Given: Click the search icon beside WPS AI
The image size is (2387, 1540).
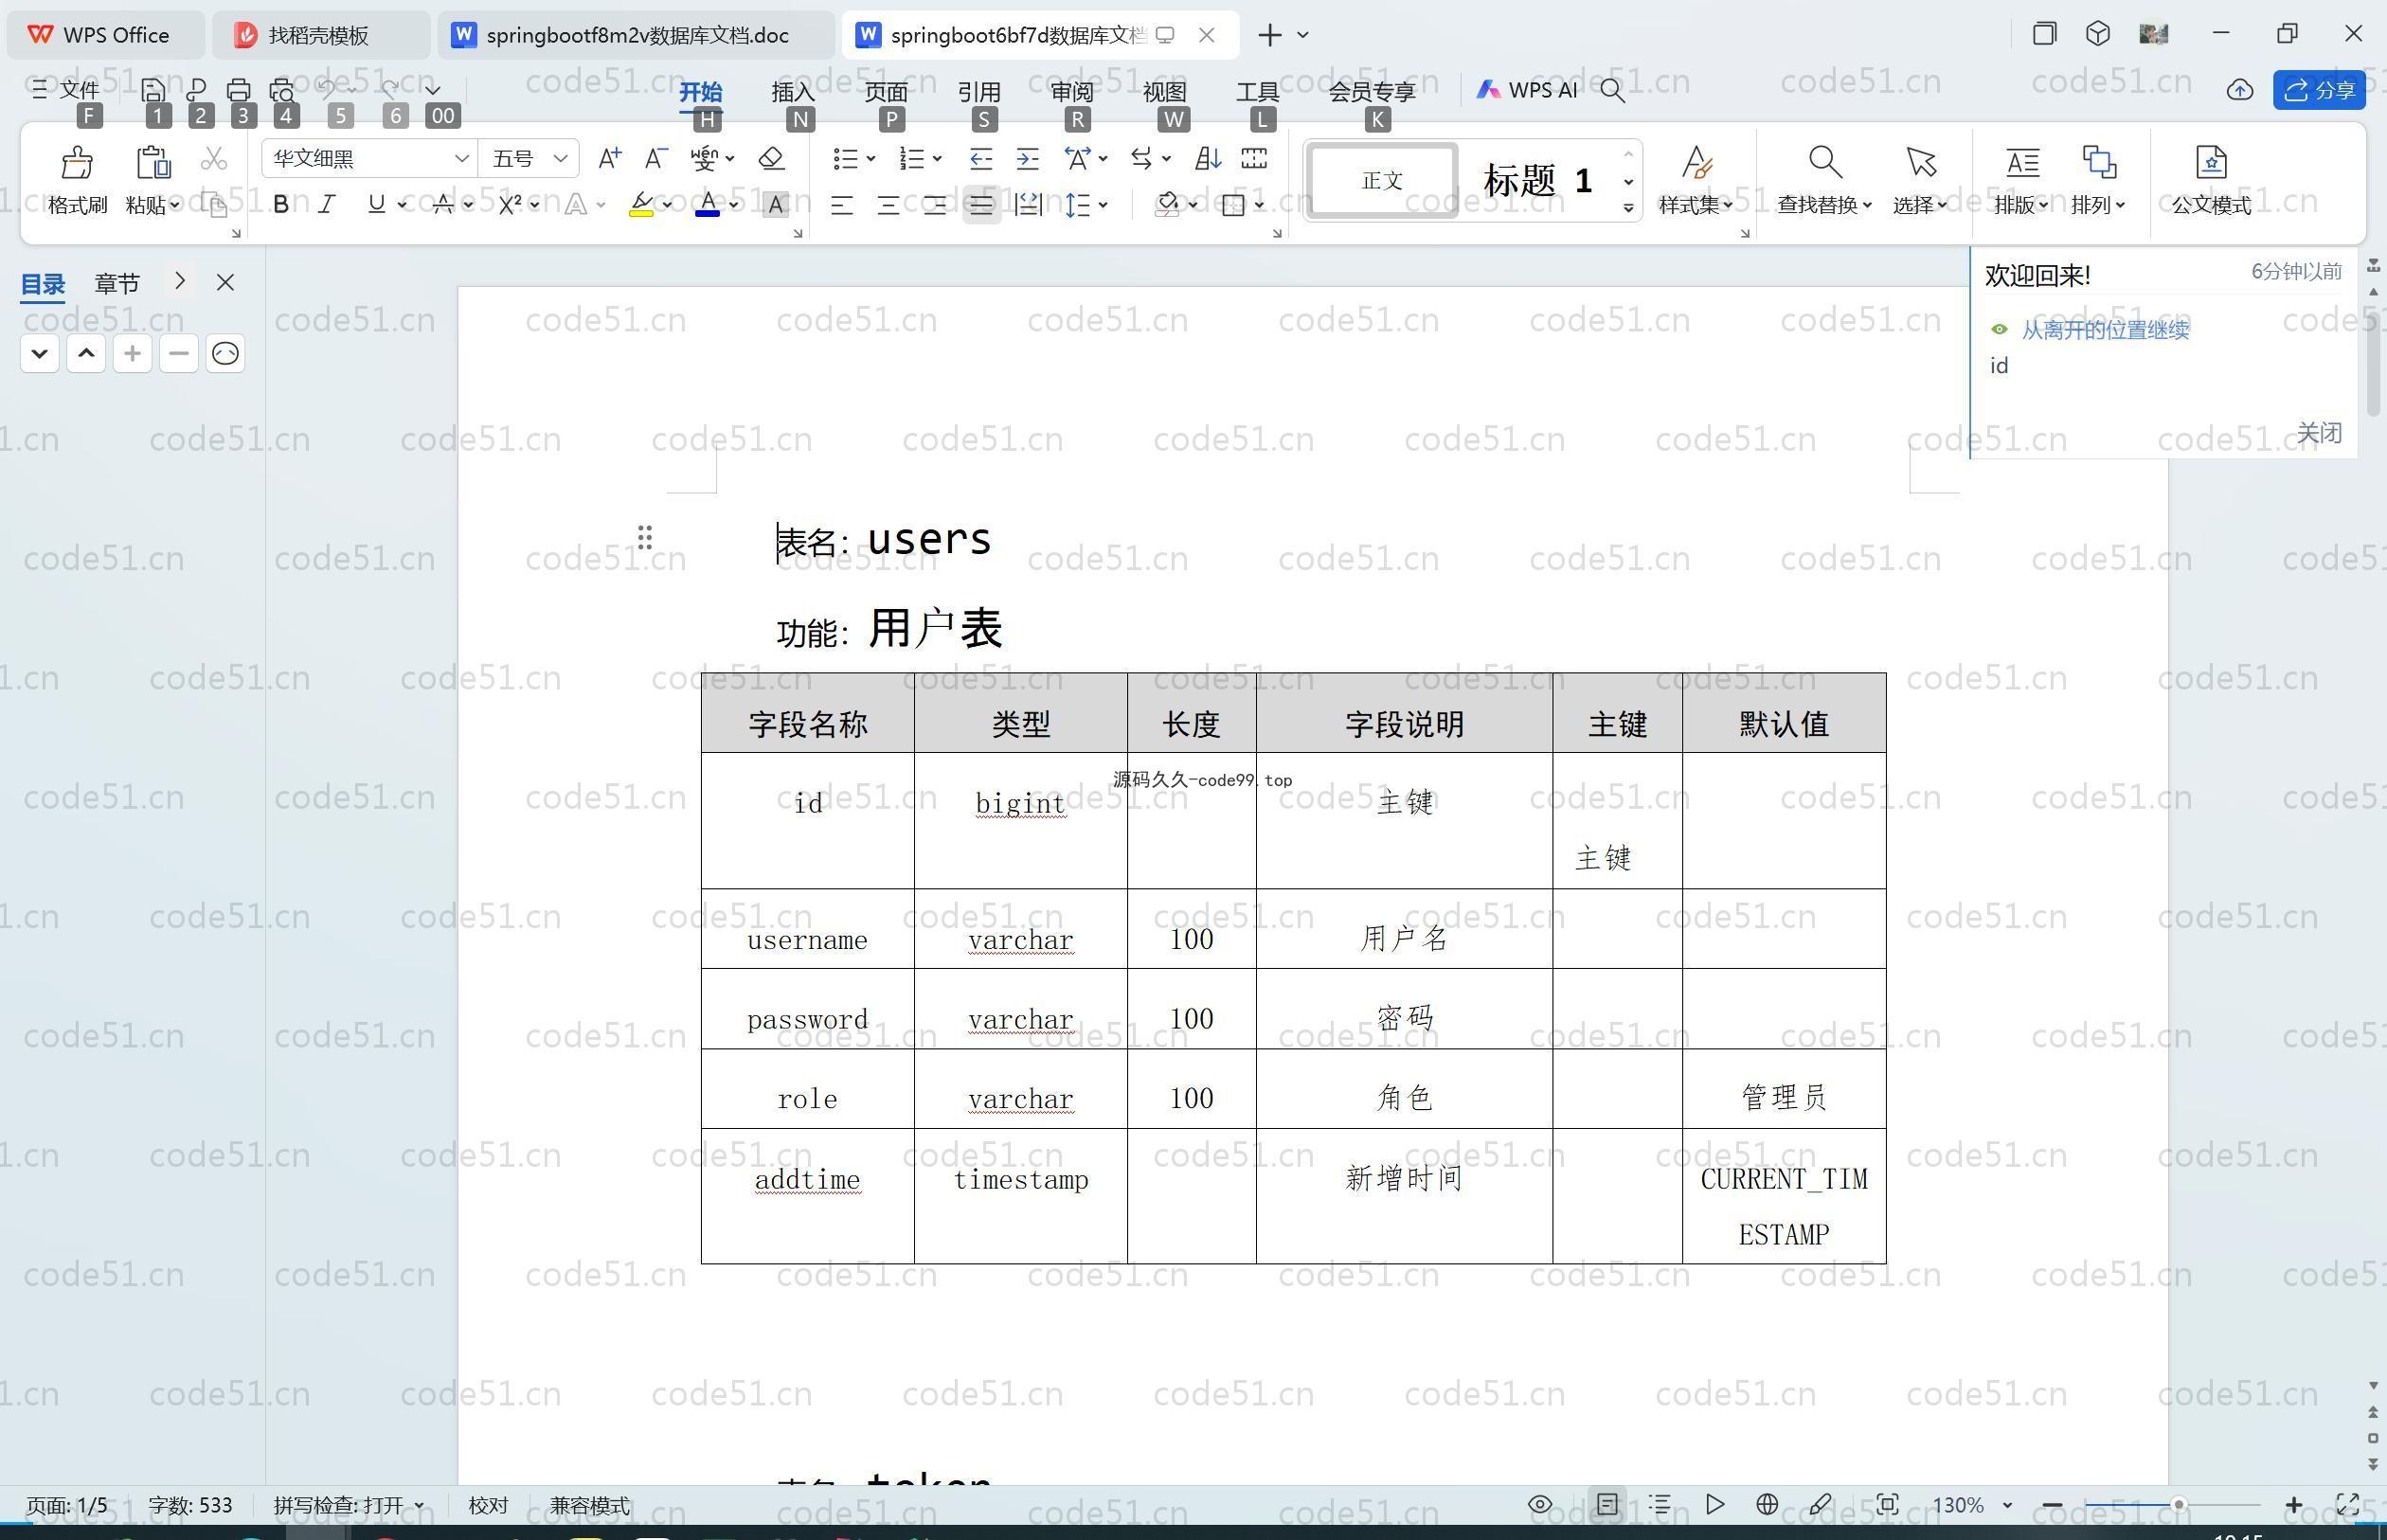Looking at the screenshot, I should click(1612, 90).
